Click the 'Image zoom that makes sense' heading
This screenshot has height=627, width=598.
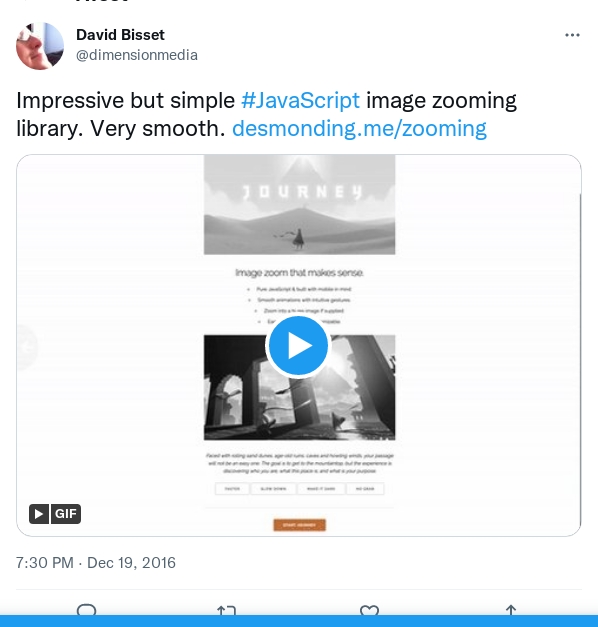(299, 273)
